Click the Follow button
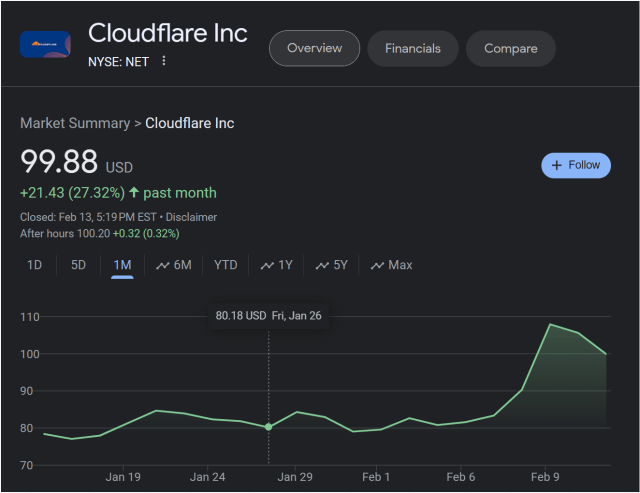This screenshot has height=493, width=640. [576, 165]
